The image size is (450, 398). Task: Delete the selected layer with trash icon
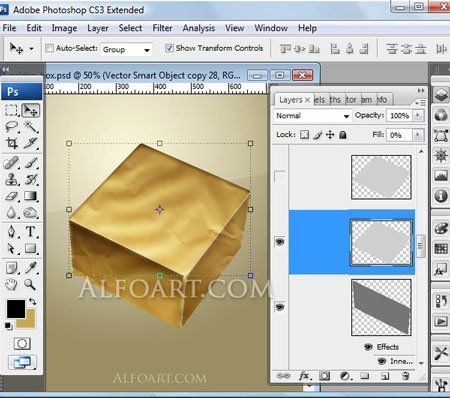pyautogui.click(x=405, y=376)
